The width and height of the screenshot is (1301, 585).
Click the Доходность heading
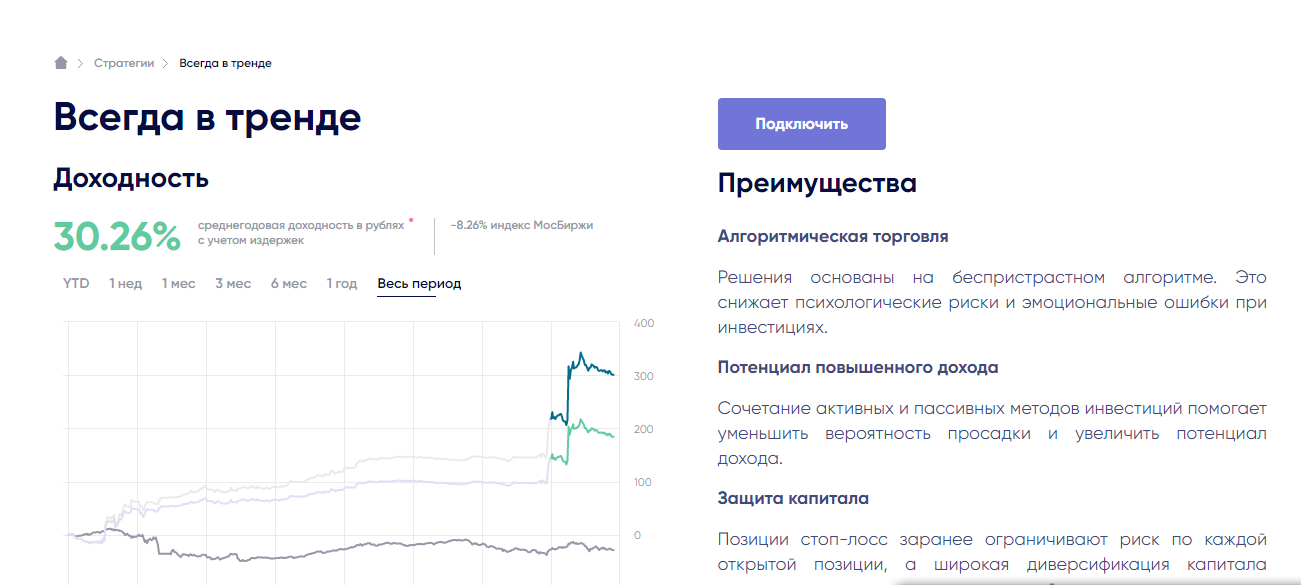tap(131, 179)
